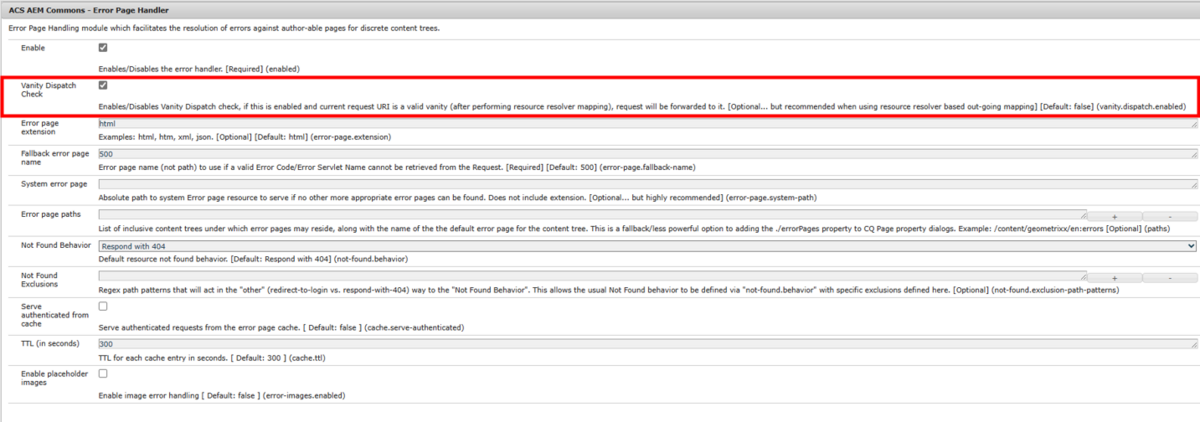The height and width of the screenshot is (422, 1200).
Task: Enable placeholder images checkbox
Action: pyautogui.click(x=103, y=374)
